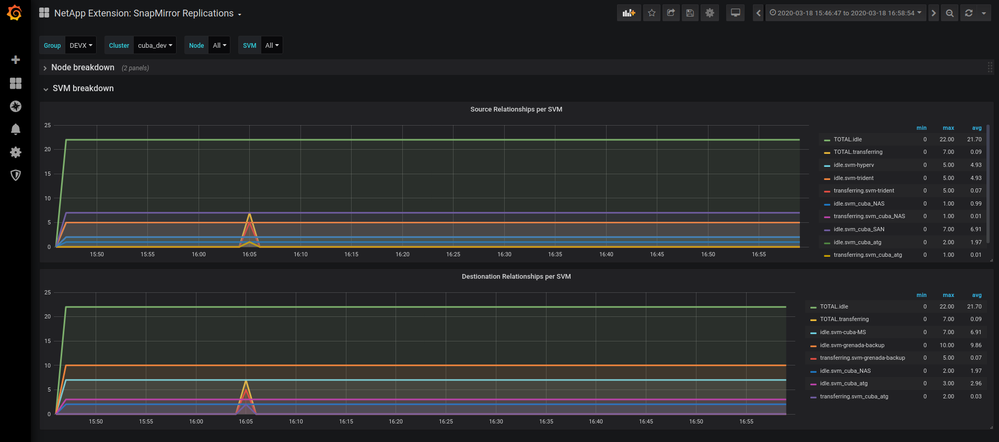Sort Destination legend by avg column
This screenshot has width=999, height=442.
coord(977,296)
